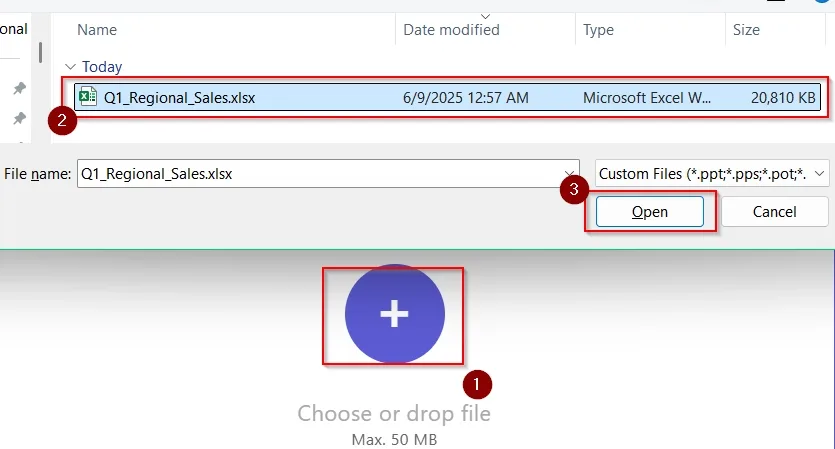Open the Custom Files type filter dropdown

coord(711,174)
